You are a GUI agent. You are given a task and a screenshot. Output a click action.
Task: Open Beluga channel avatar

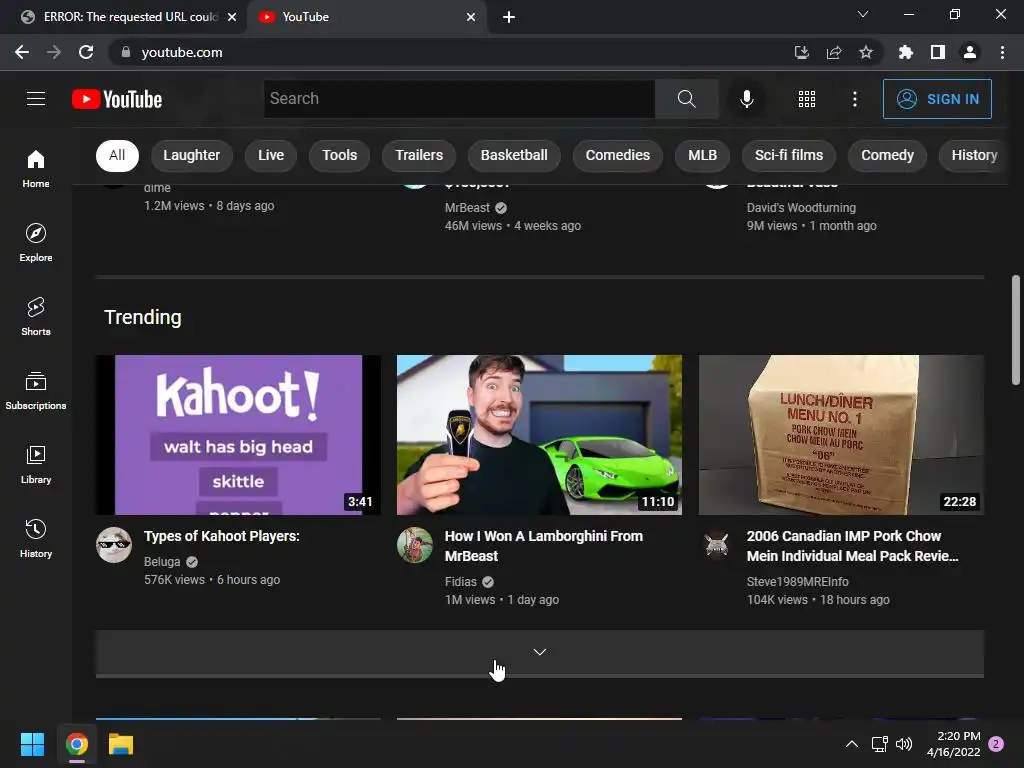[114, 545]
